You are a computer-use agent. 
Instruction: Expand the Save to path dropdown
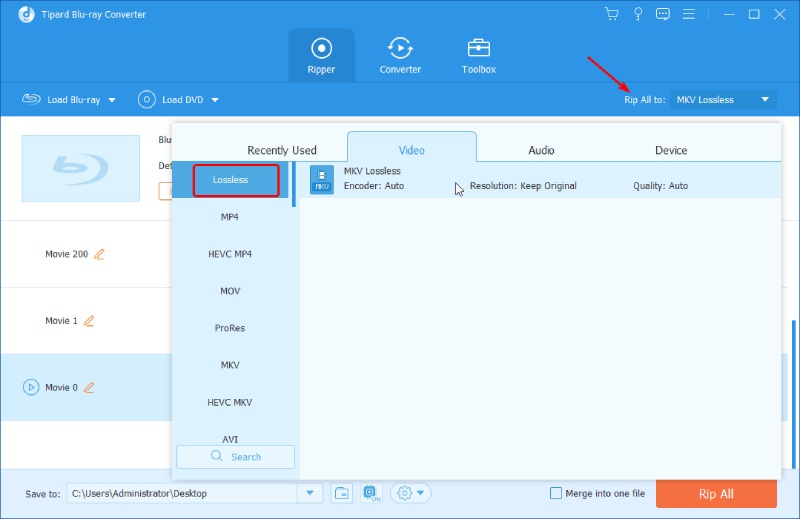pyautogui.click(x=310, y=493)
